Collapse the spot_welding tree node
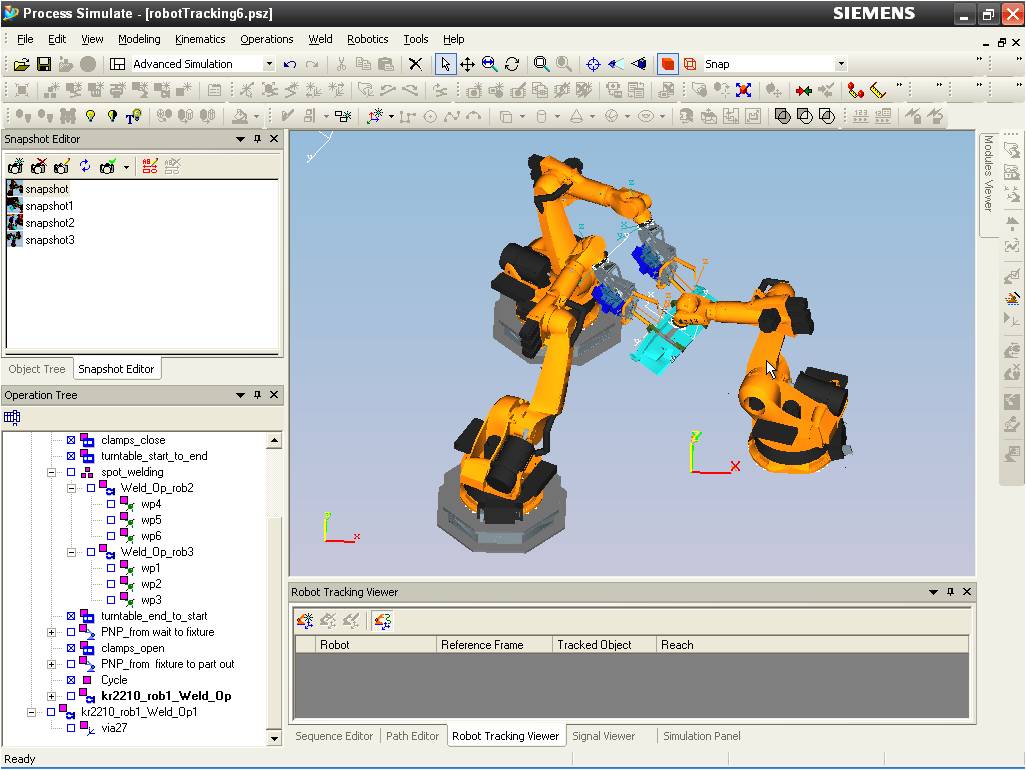This screenshot has width=1026, height=770. point(51,472)
